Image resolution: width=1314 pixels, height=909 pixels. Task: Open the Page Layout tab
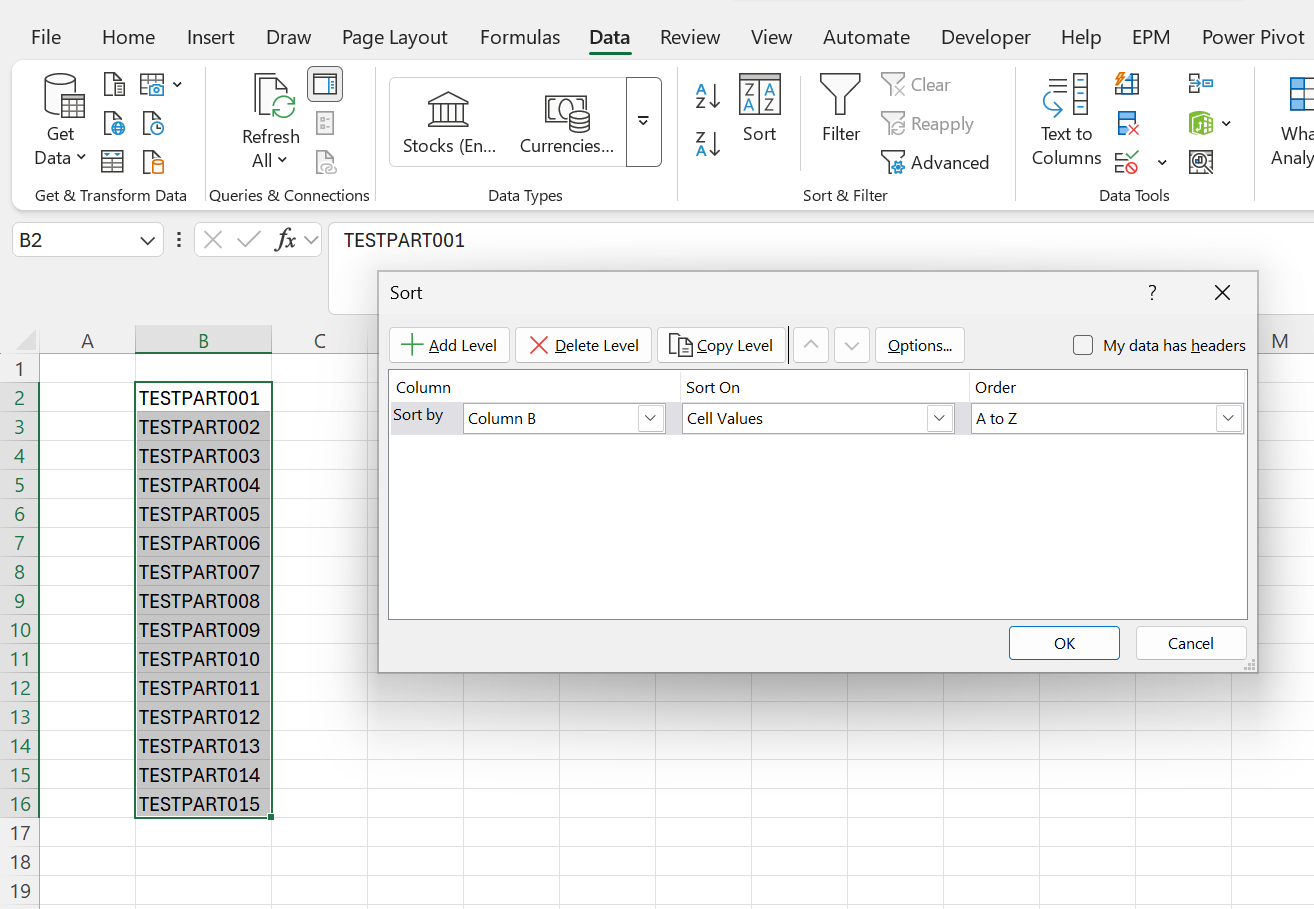pos(394,37)
